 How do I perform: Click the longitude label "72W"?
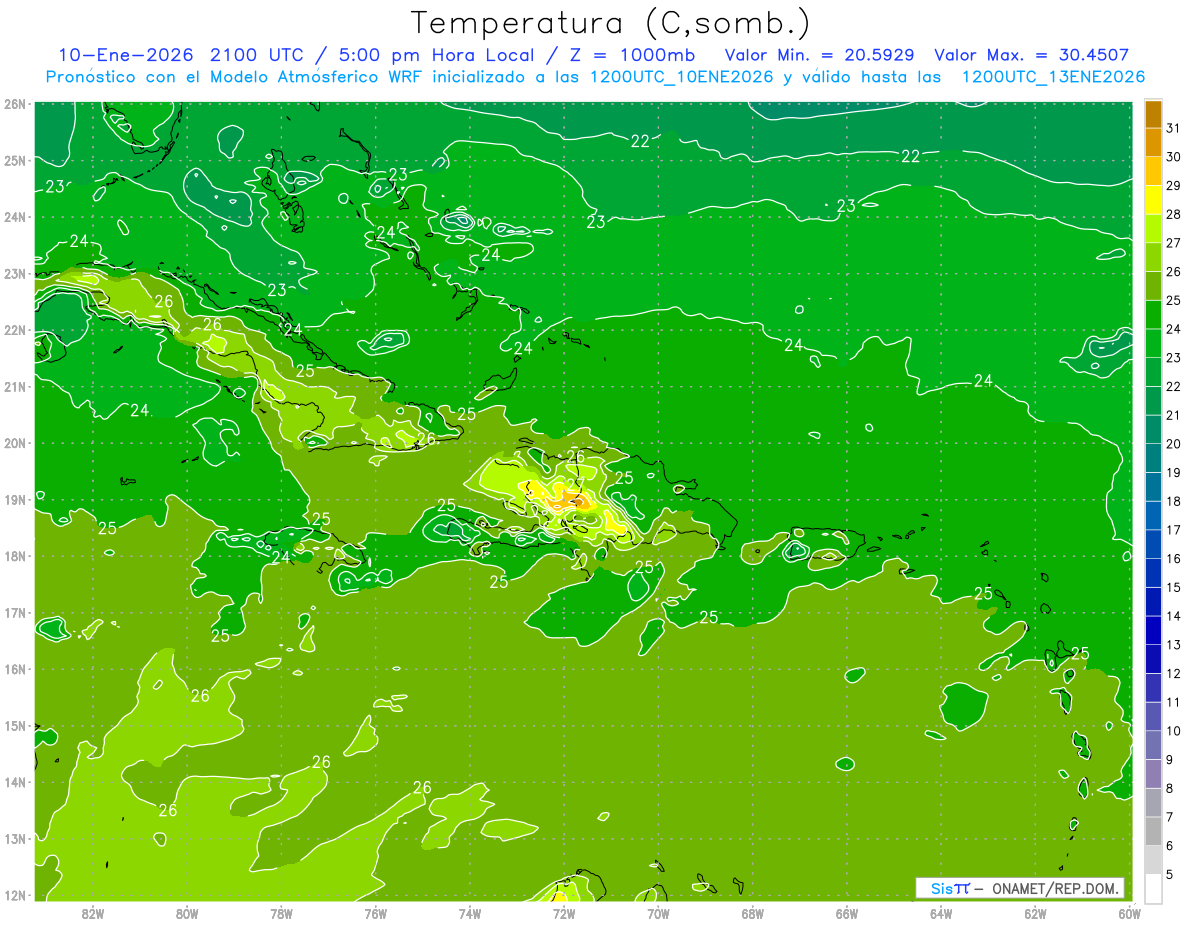pyautogui.click(x=564, y=913)
